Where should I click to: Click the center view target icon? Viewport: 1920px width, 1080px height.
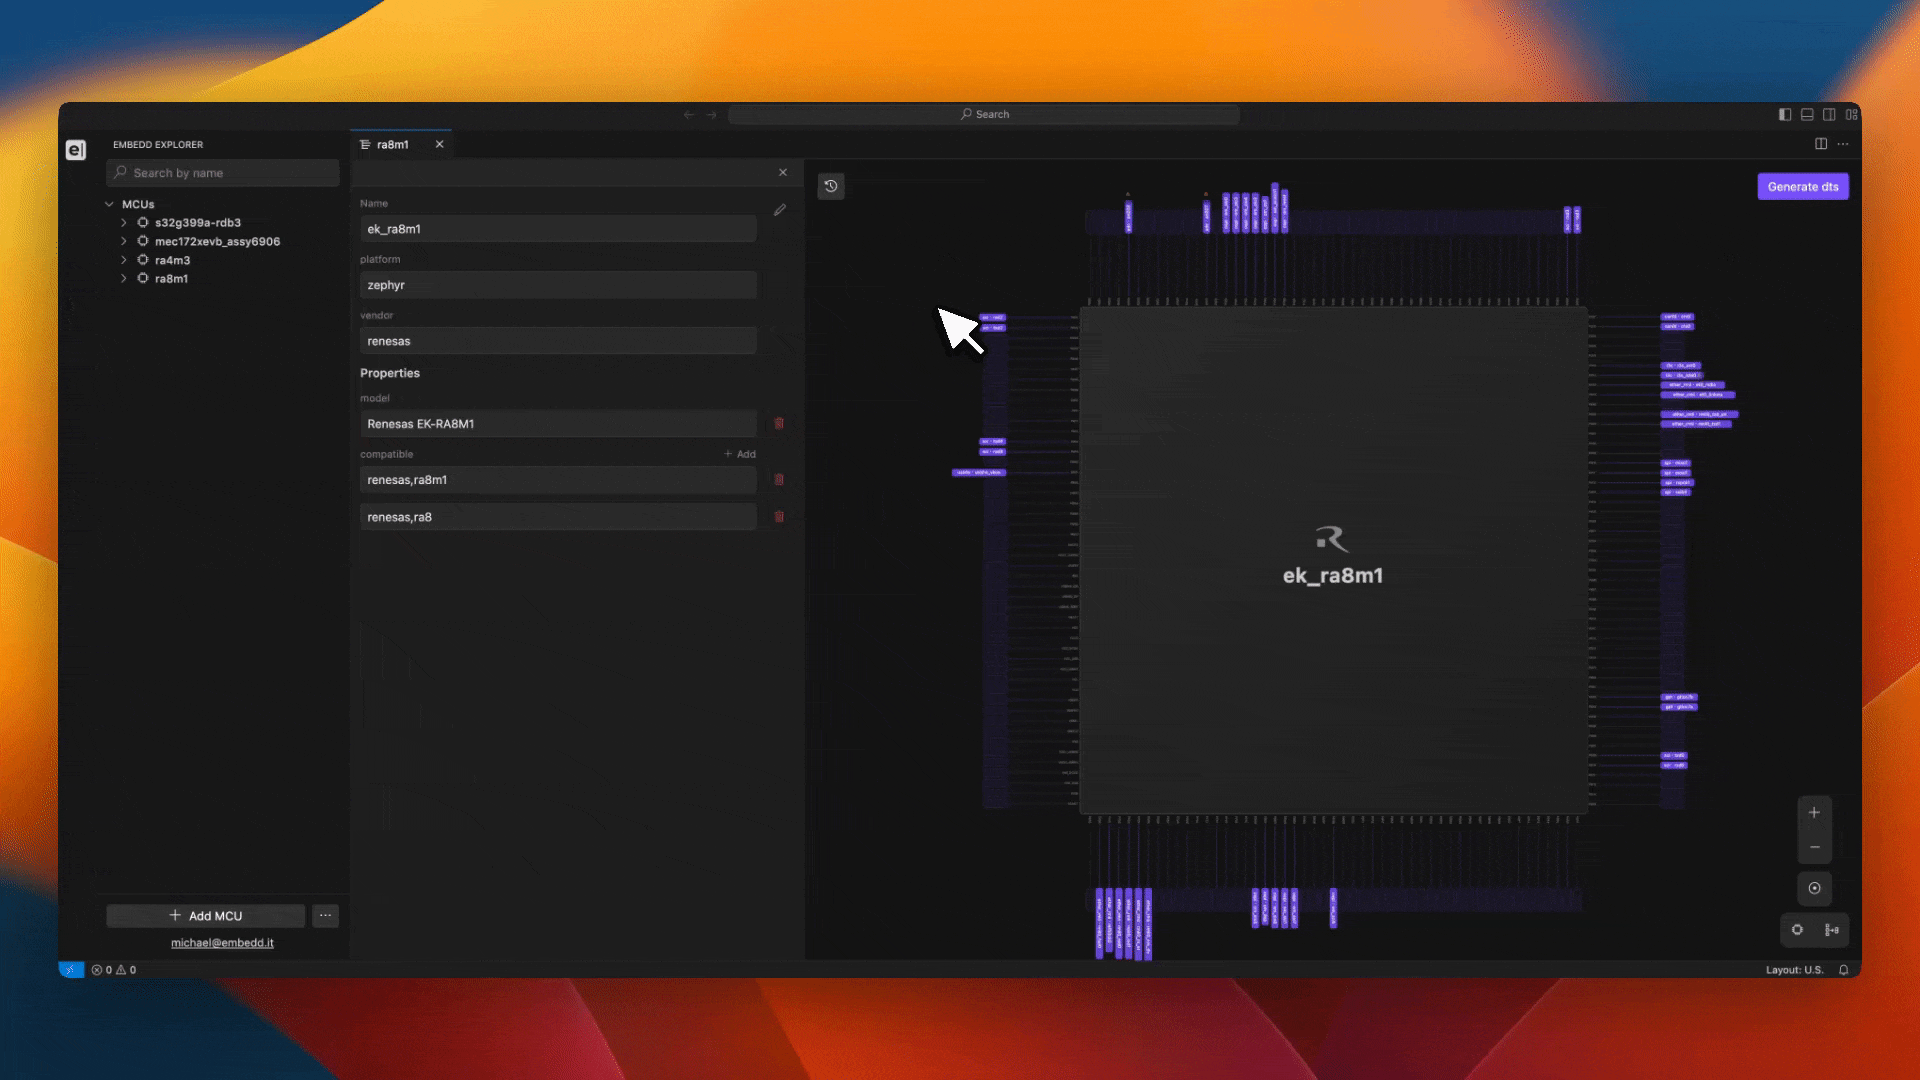pyautogui.click(x=1815, y=888)
